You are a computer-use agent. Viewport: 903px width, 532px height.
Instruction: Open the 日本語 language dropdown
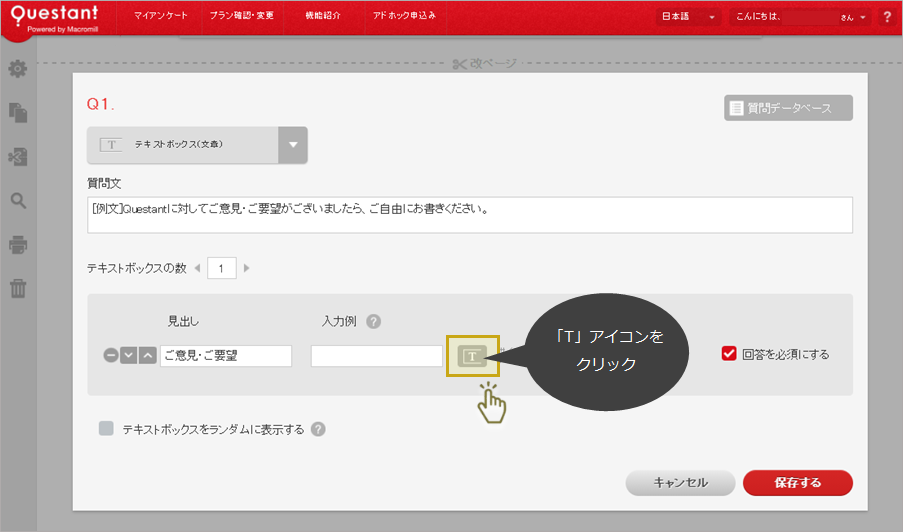click(x=689, y=17)
